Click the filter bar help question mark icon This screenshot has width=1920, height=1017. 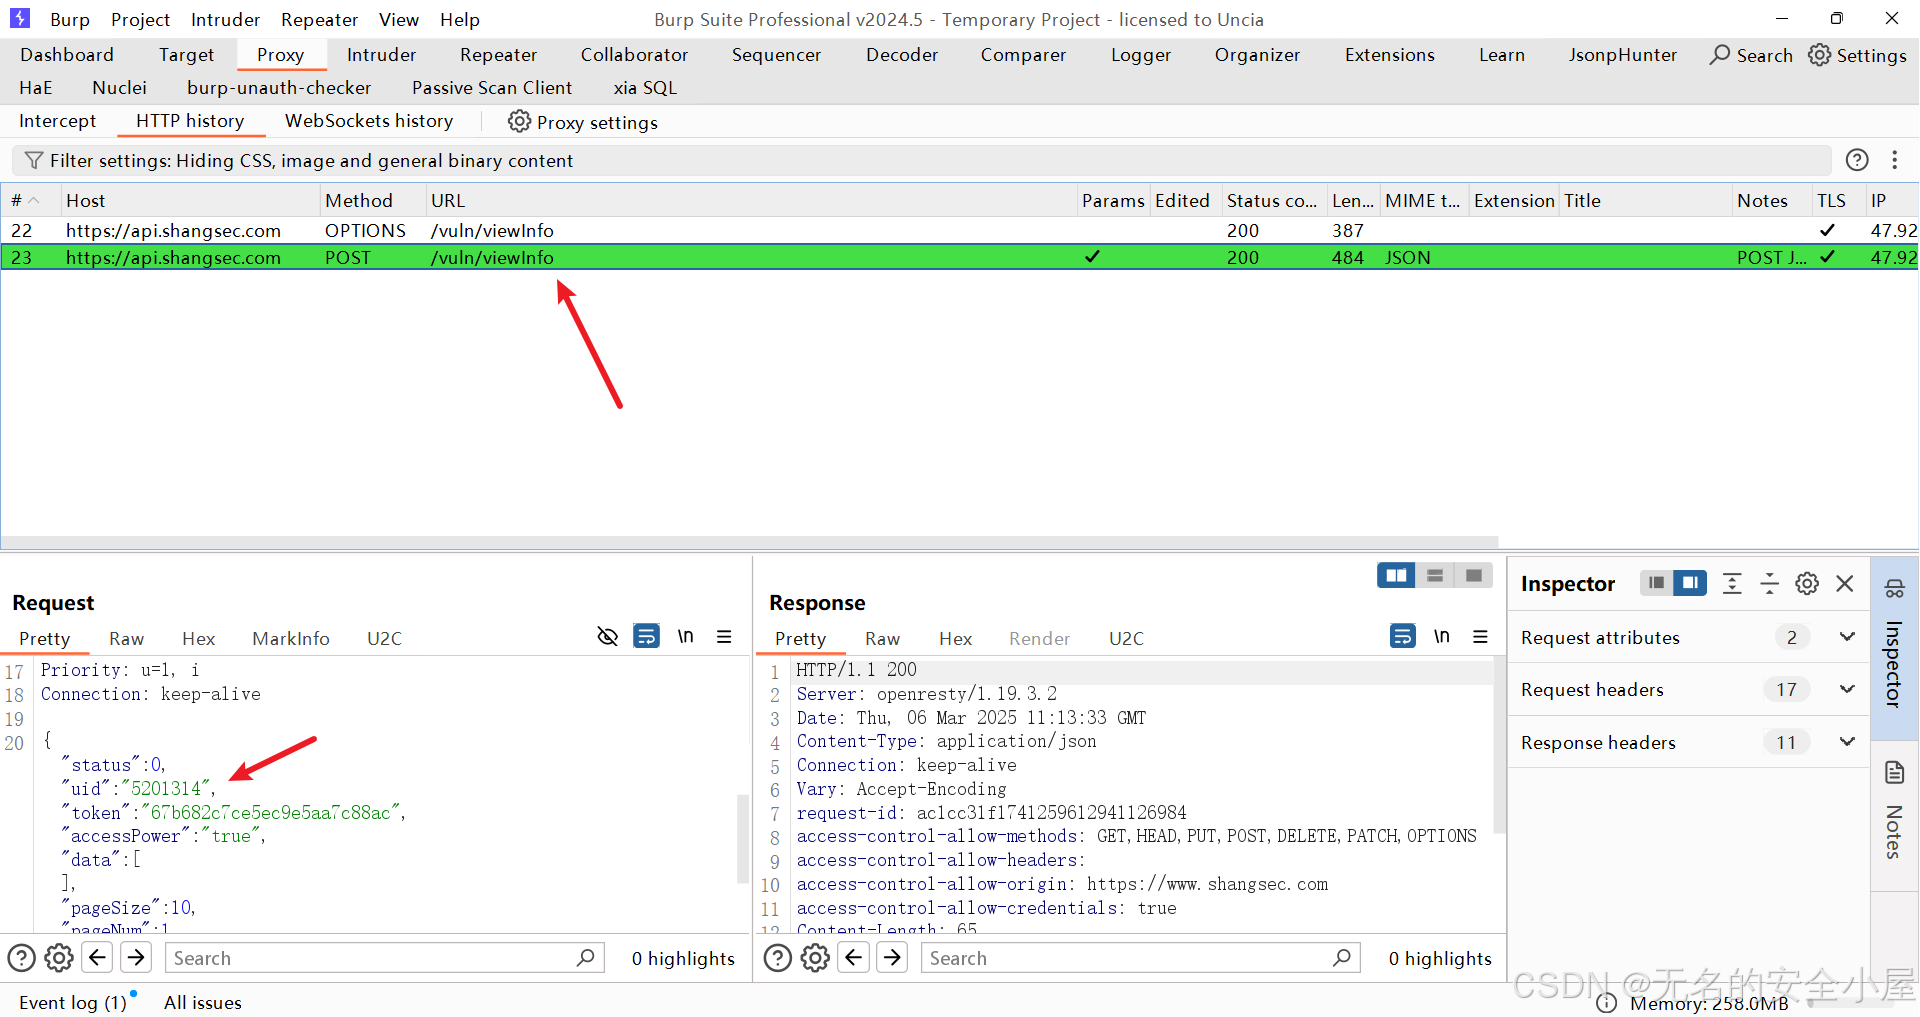1857,160
